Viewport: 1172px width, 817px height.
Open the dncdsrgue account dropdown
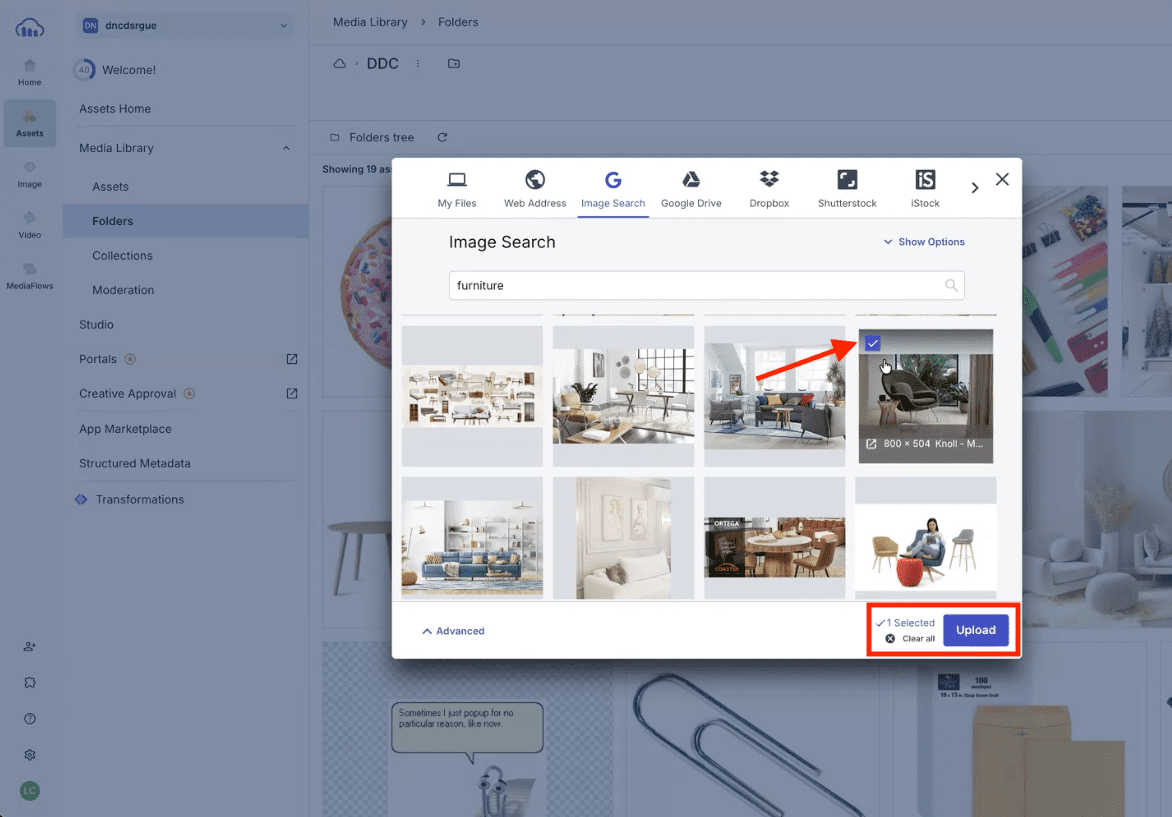[185, 25]
